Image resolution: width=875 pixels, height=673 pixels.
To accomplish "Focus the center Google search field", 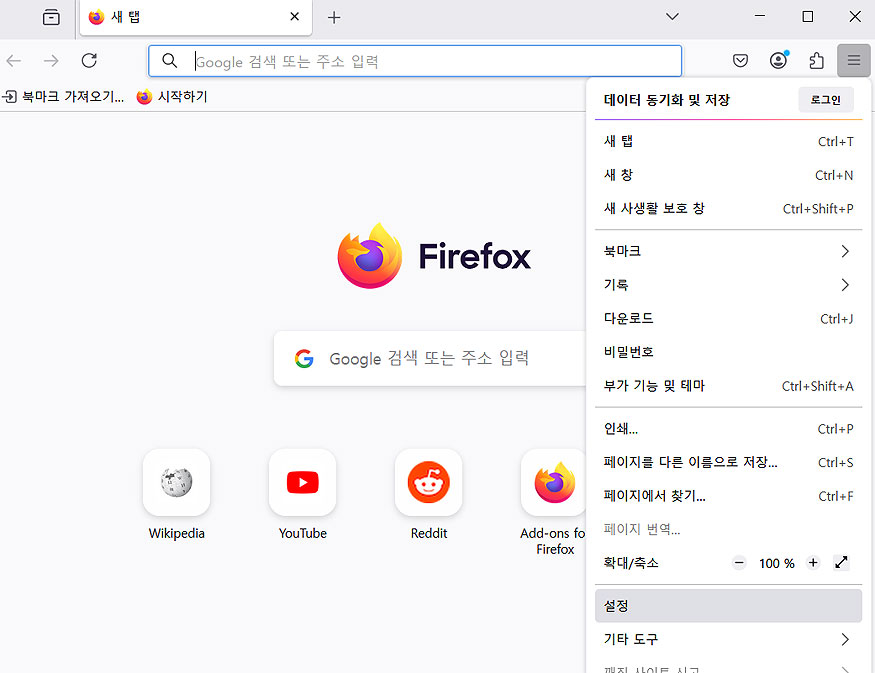I will (430, 358).
